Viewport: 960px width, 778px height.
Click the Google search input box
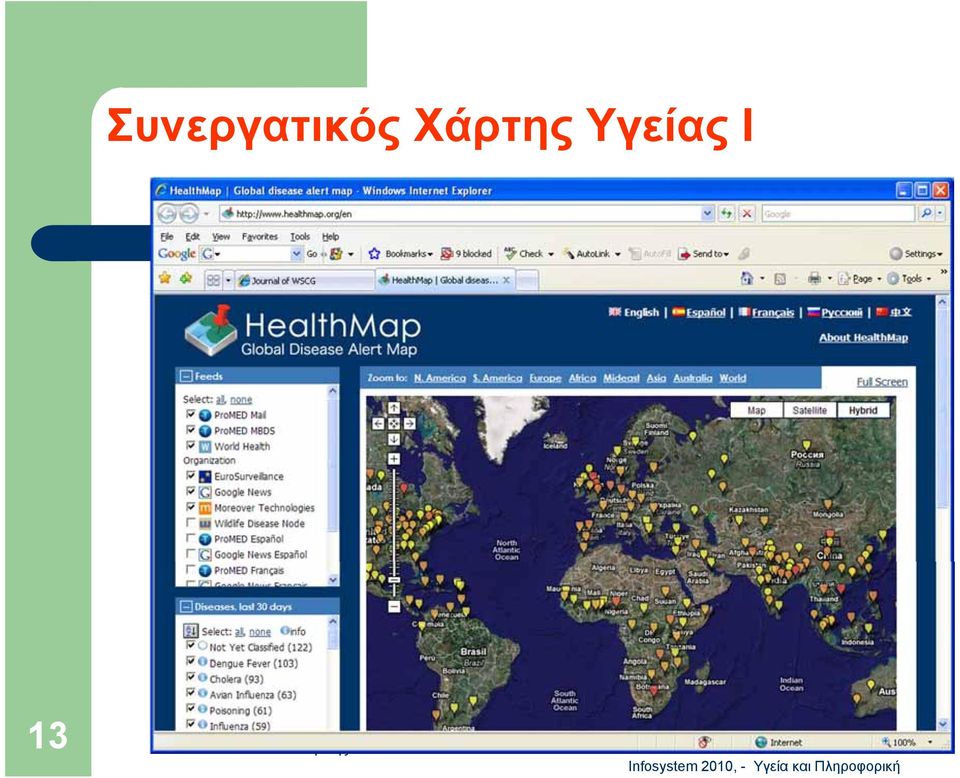click(x=838, y=214)
